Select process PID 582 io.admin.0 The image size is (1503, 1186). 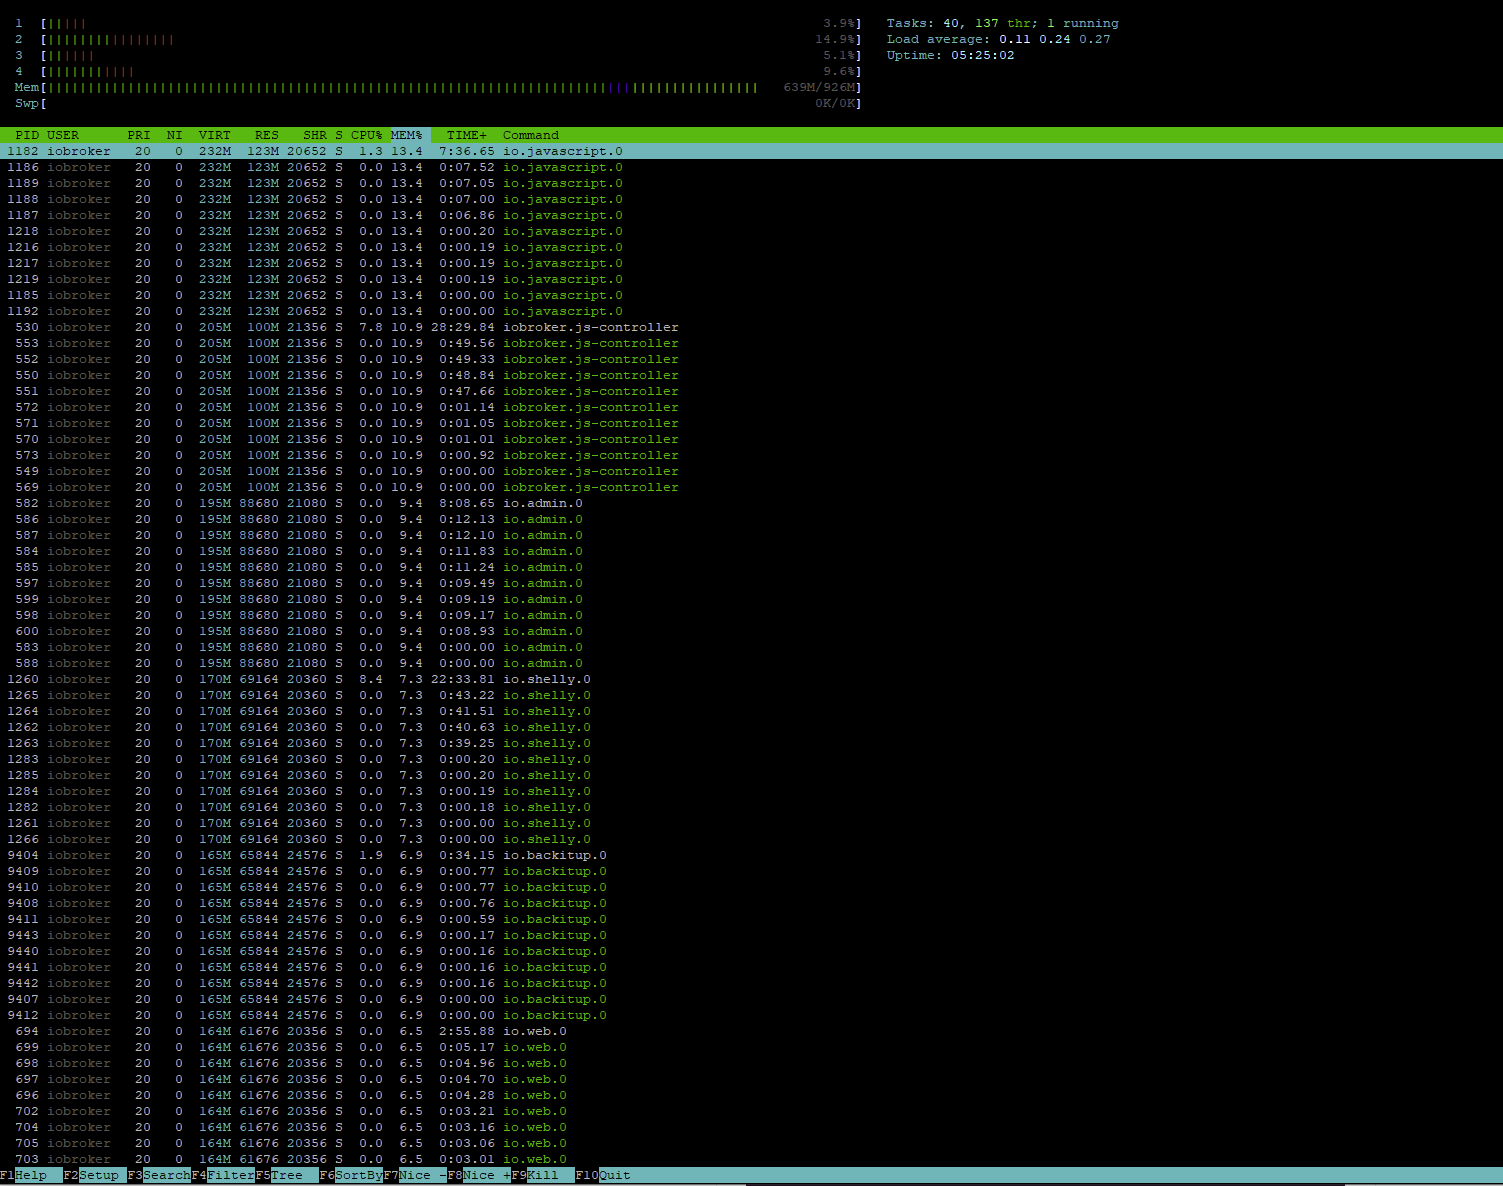point(751,503)
